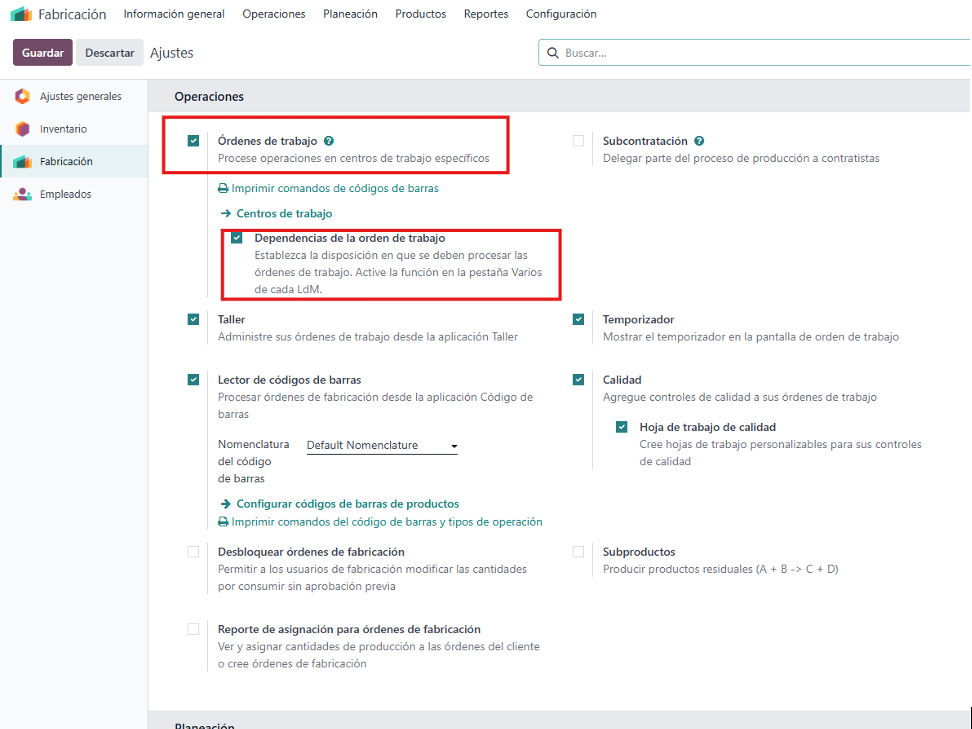The image size is (972, 729).
Task: Enable the Subcontratación checkbox
Action: tap(578, 141)
